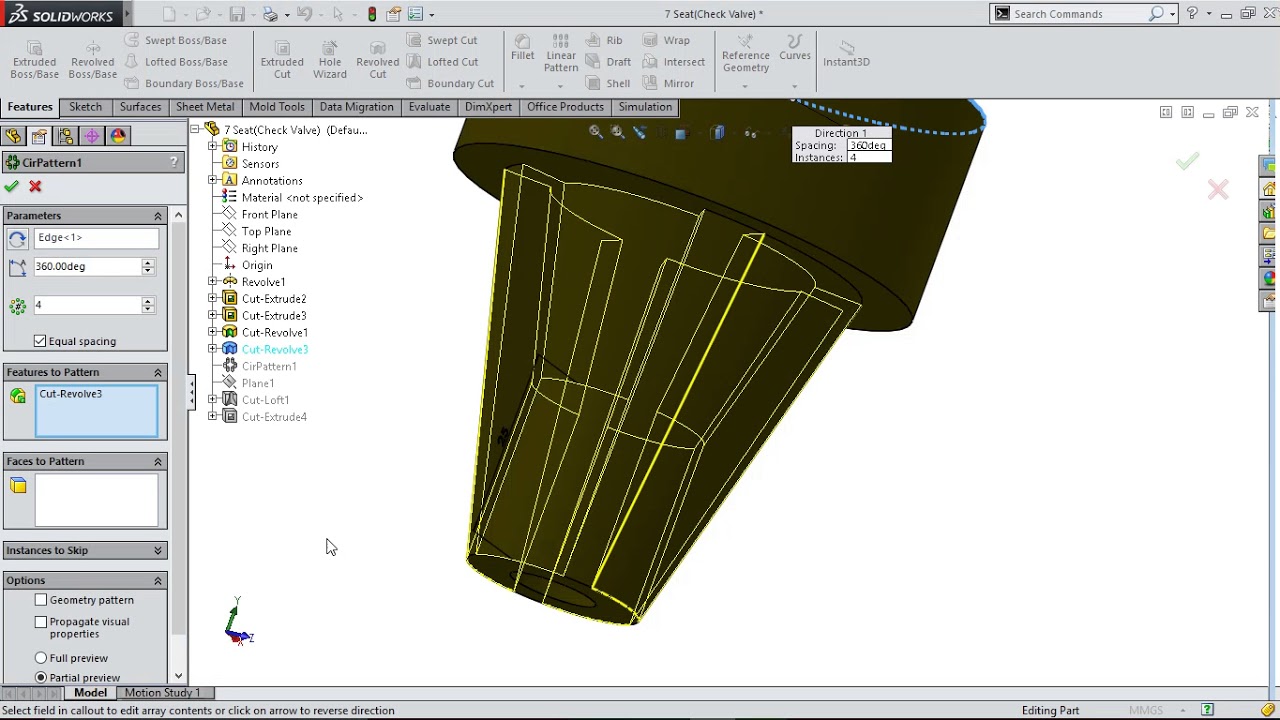Select the Full preview radio button
This screenshot has width=1280, height=720.
[41, 658]
